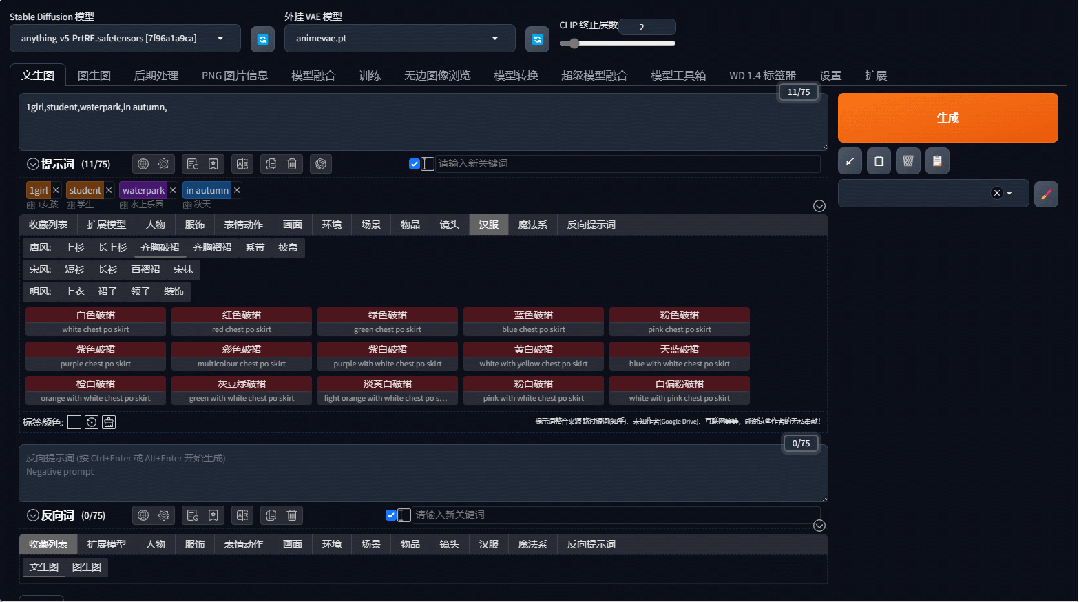Click the globe icon in the prompt toolbar
This screenshot has width=1079, height=602.
coord(143,164)
